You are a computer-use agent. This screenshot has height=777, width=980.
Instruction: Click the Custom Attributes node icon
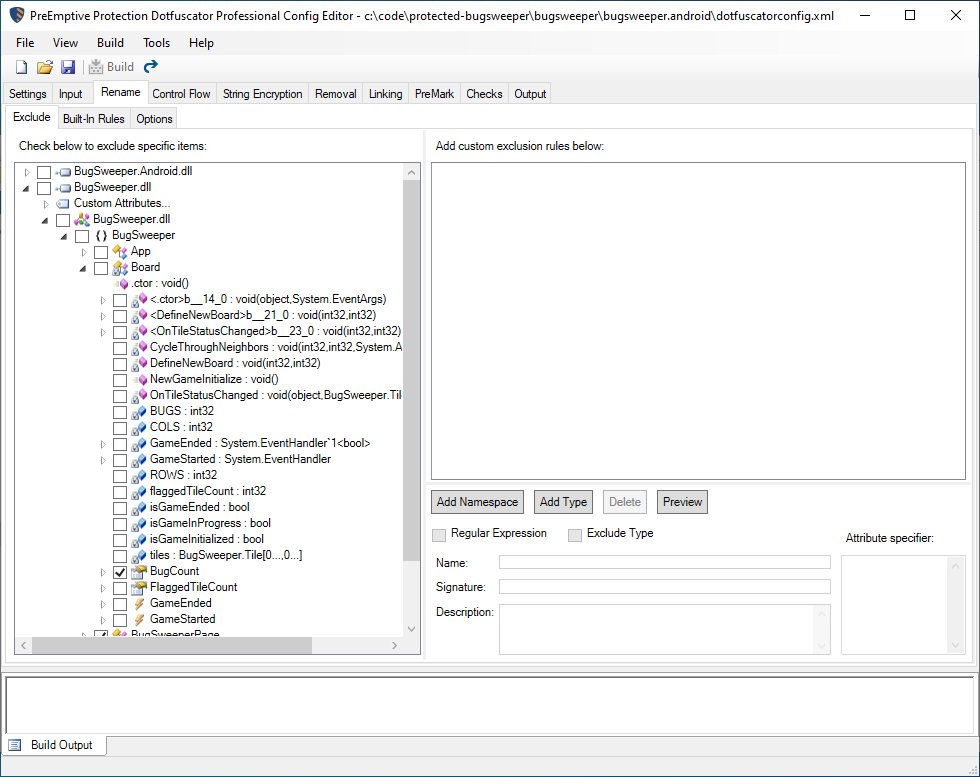pyautogui.click(x=63, y=204)
